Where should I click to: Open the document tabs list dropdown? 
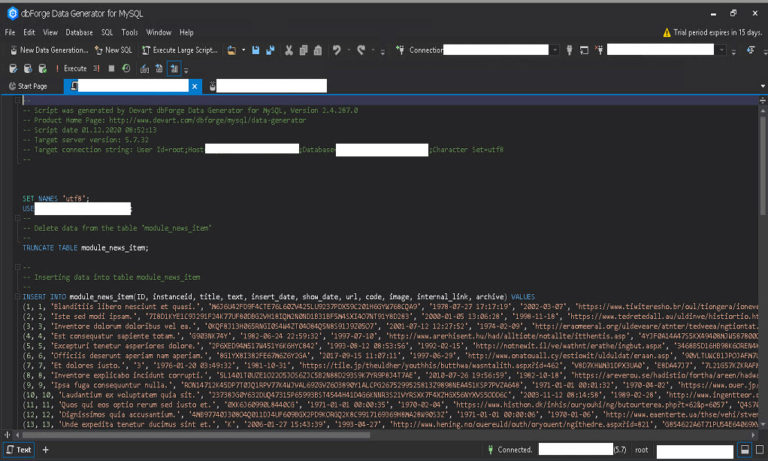pyautogui.click(x=763, y=86)
